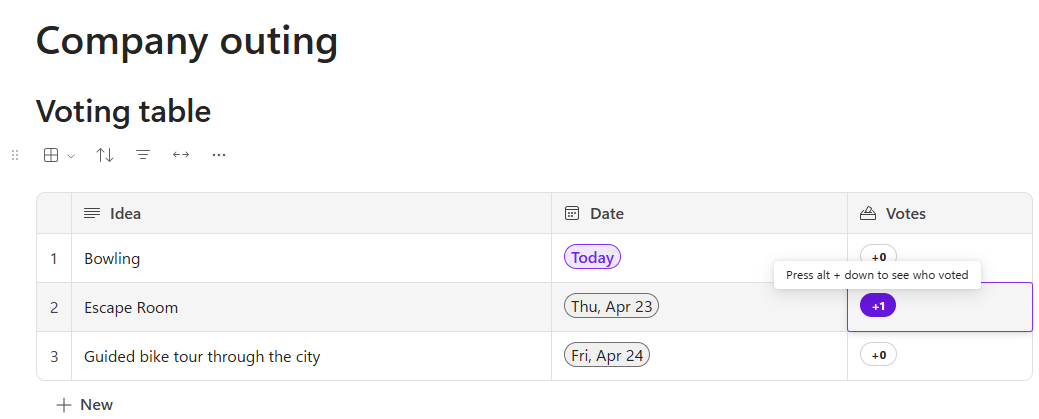1039x419 pixels.
Task: Click the Idea column text icon
Action: tap(92, 213)
